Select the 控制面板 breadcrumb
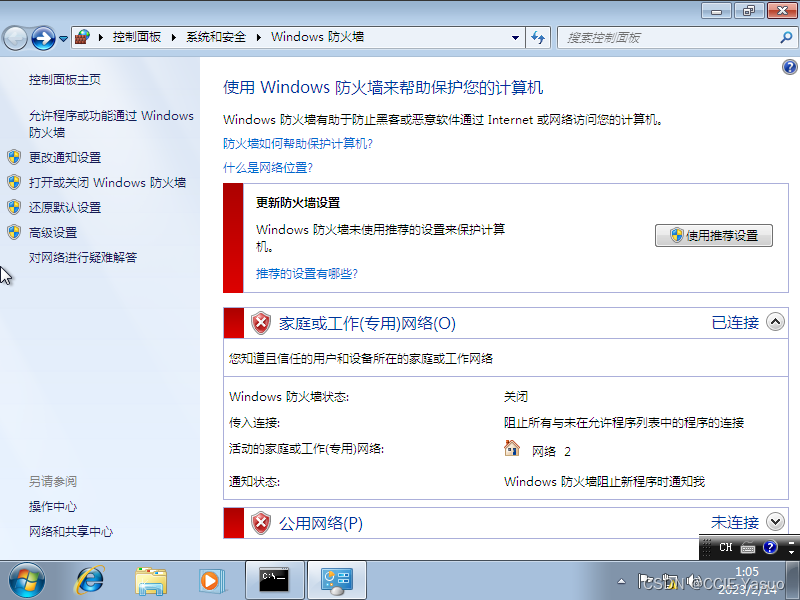The image size is (800, 600). point(137,37)
